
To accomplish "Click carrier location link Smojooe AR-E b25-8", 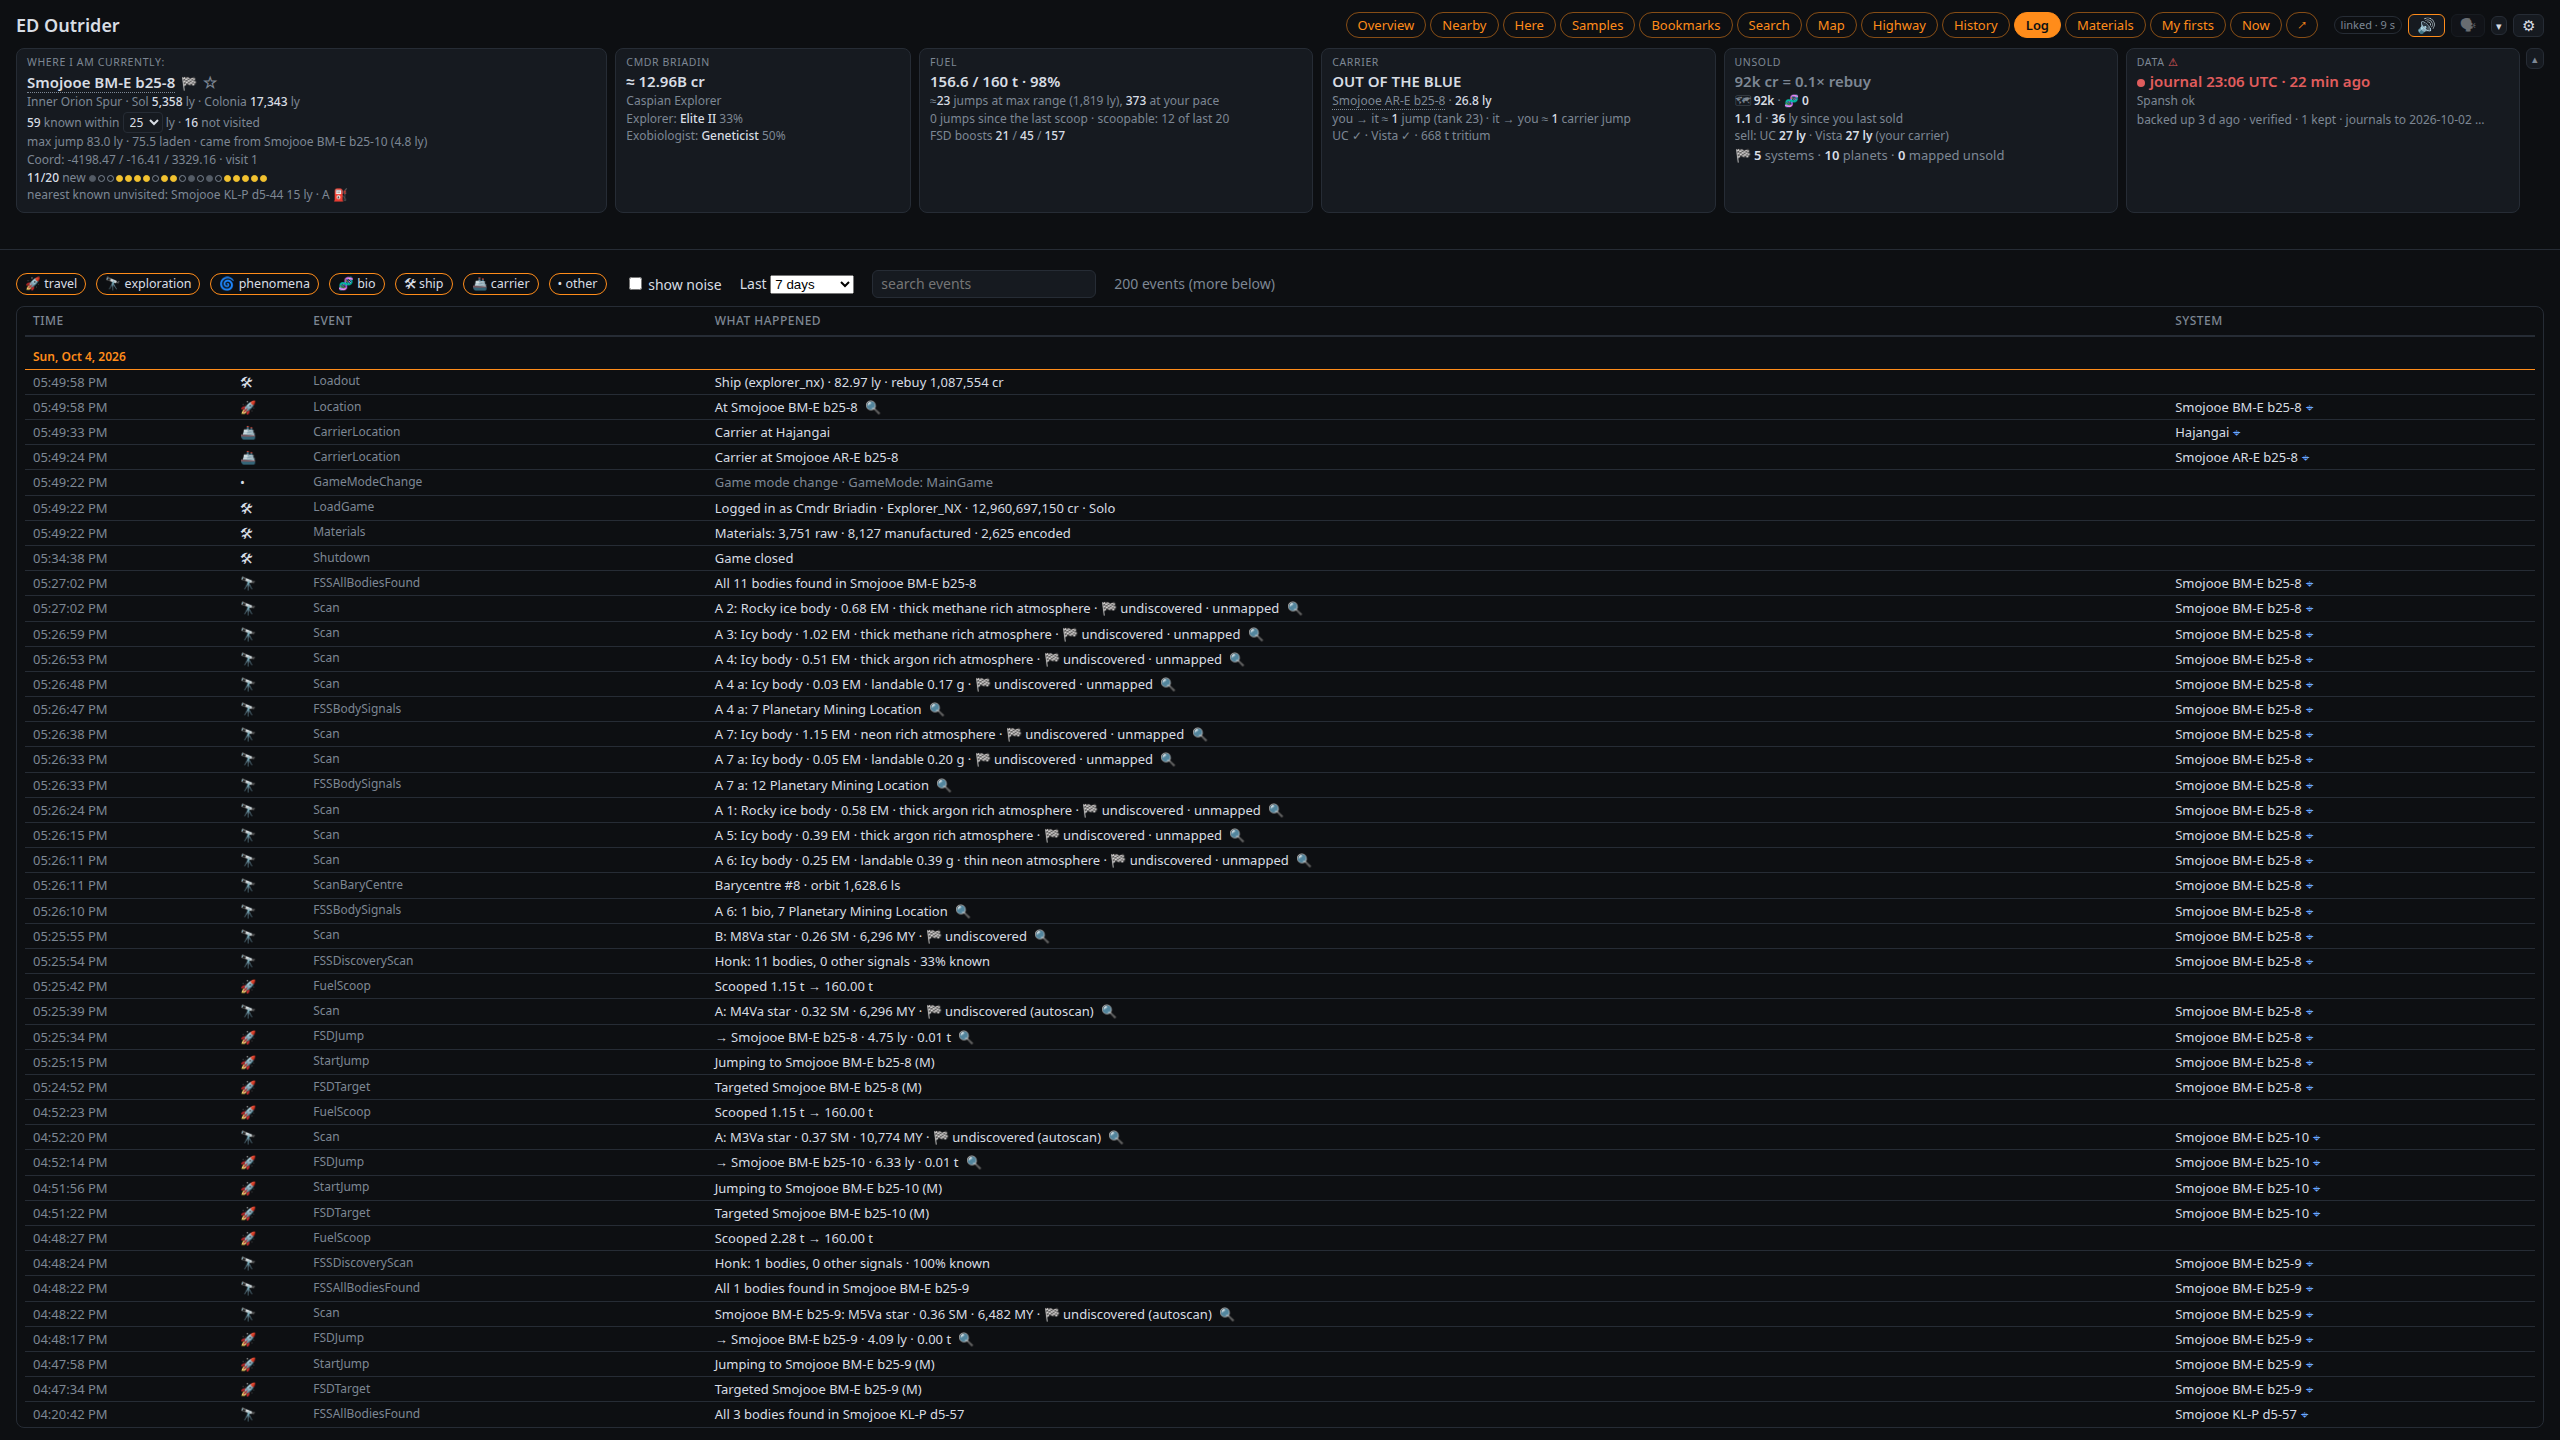I will [1388, 101].
